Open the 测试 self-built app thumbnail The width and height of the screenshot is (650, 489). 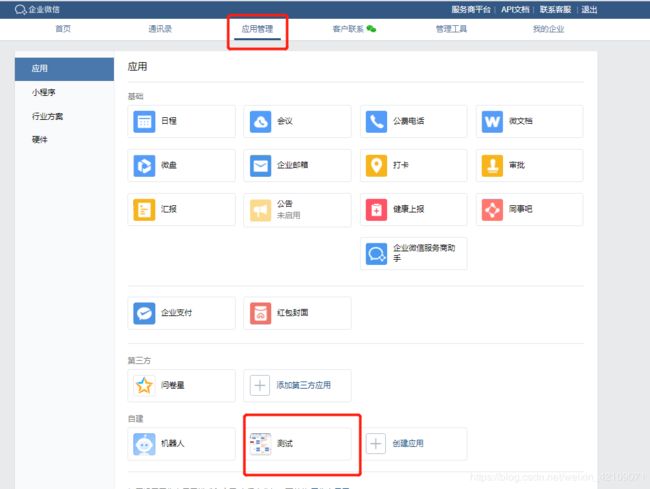click(x=260, y=444)
